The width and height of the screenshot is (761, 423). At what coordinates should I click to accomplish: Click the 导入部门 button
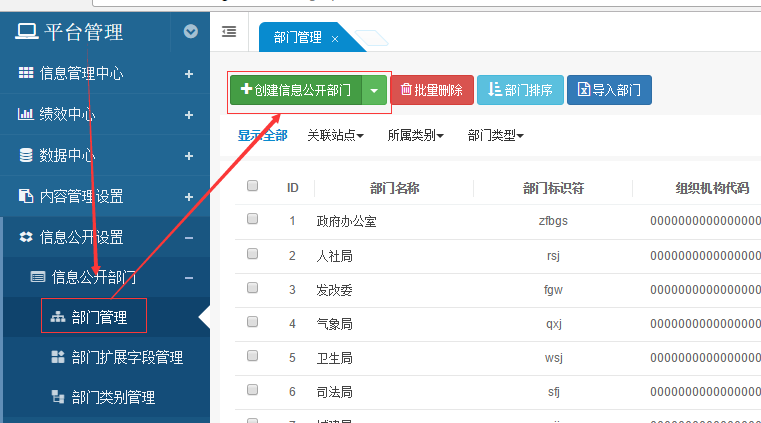[610, 90]
